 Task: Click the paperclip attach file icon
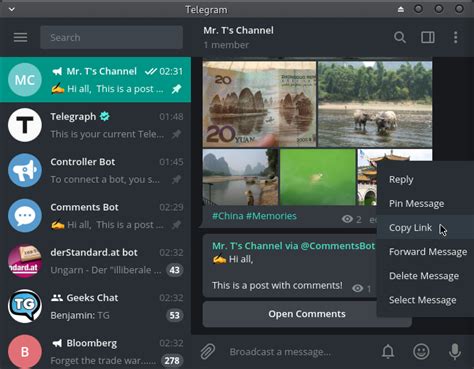pyautogui.click(x=208, y=352)
